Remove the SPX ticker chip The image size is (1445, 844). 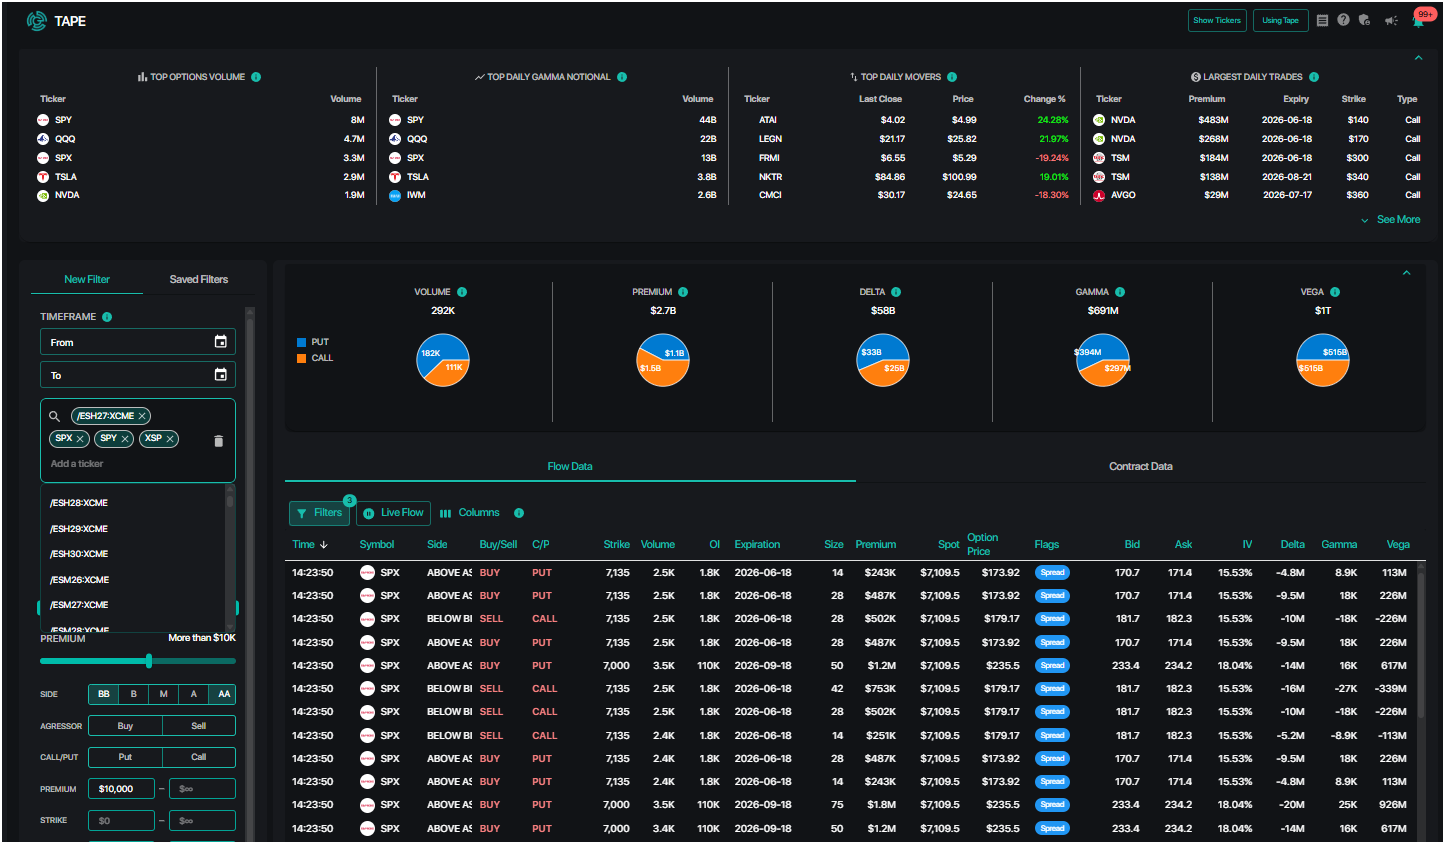(x=80, y=439)
